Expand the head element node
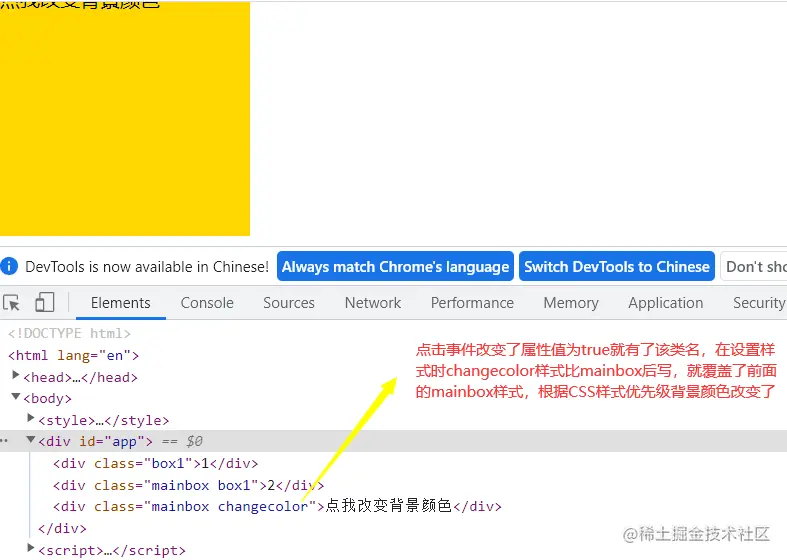787x560 pixels. 16,375
